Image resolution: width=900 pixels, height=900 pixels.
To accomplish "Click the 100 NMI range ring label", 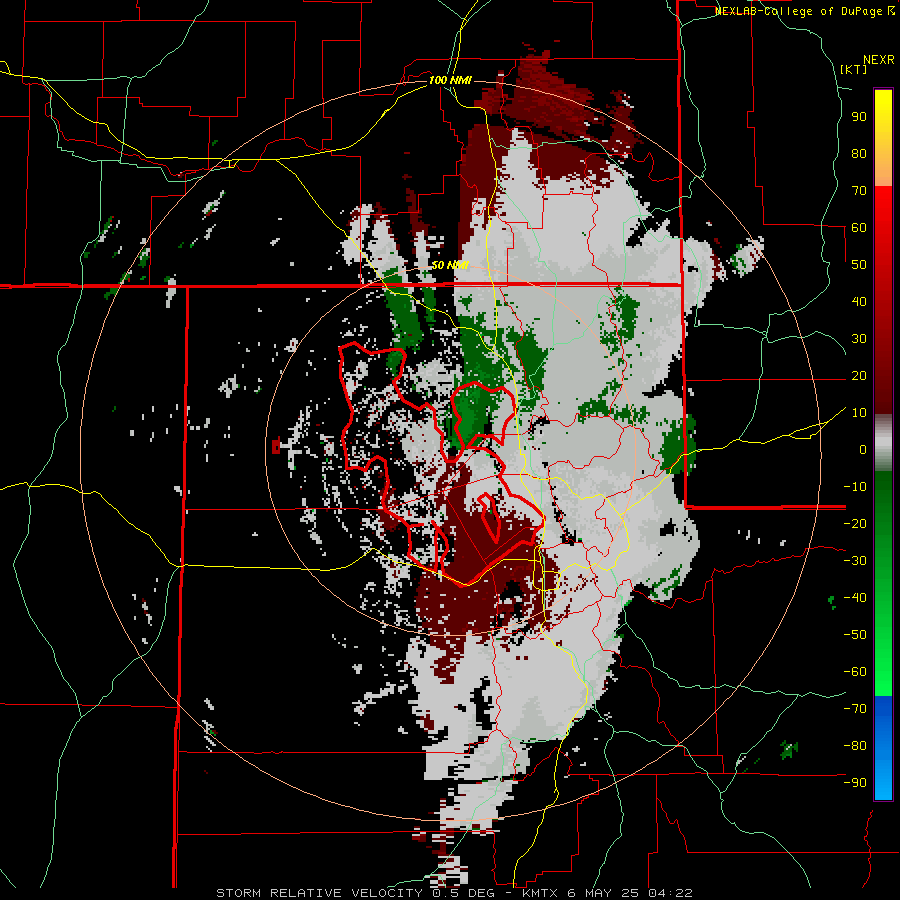I will click(450, 80).
